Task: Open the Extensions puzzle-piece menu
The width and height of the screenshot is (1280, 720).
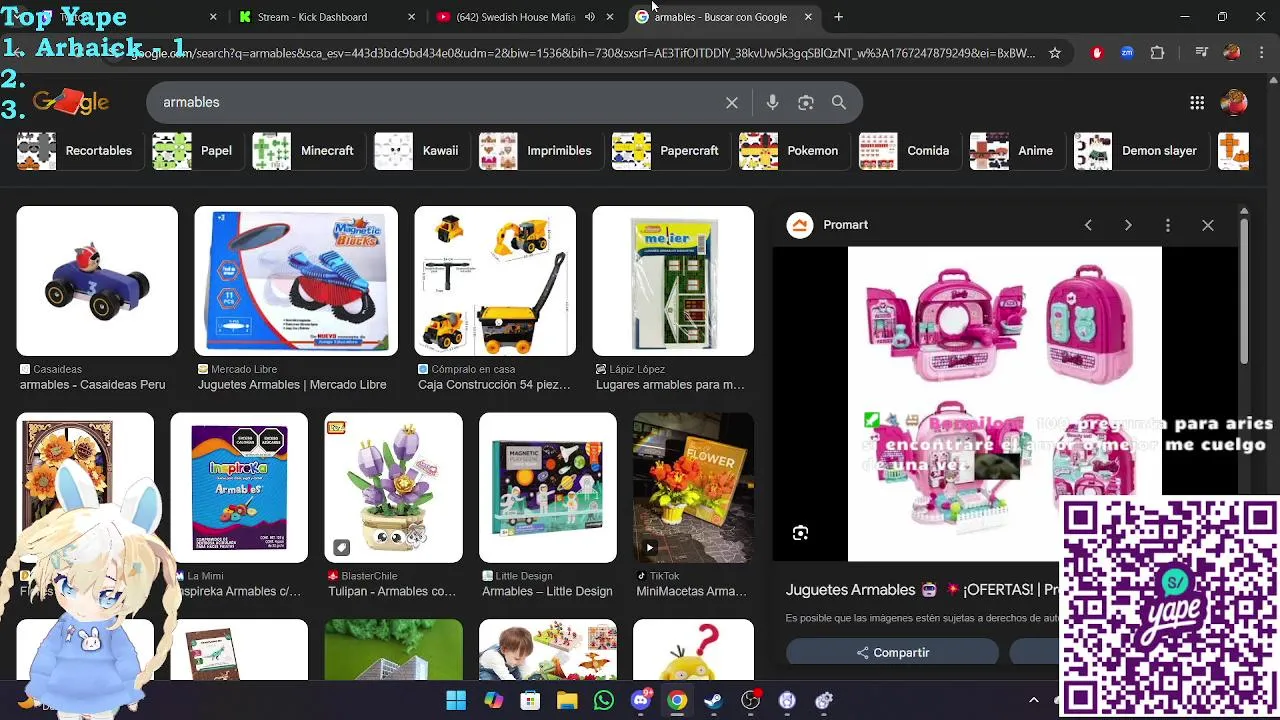Action: [1158, 53]
